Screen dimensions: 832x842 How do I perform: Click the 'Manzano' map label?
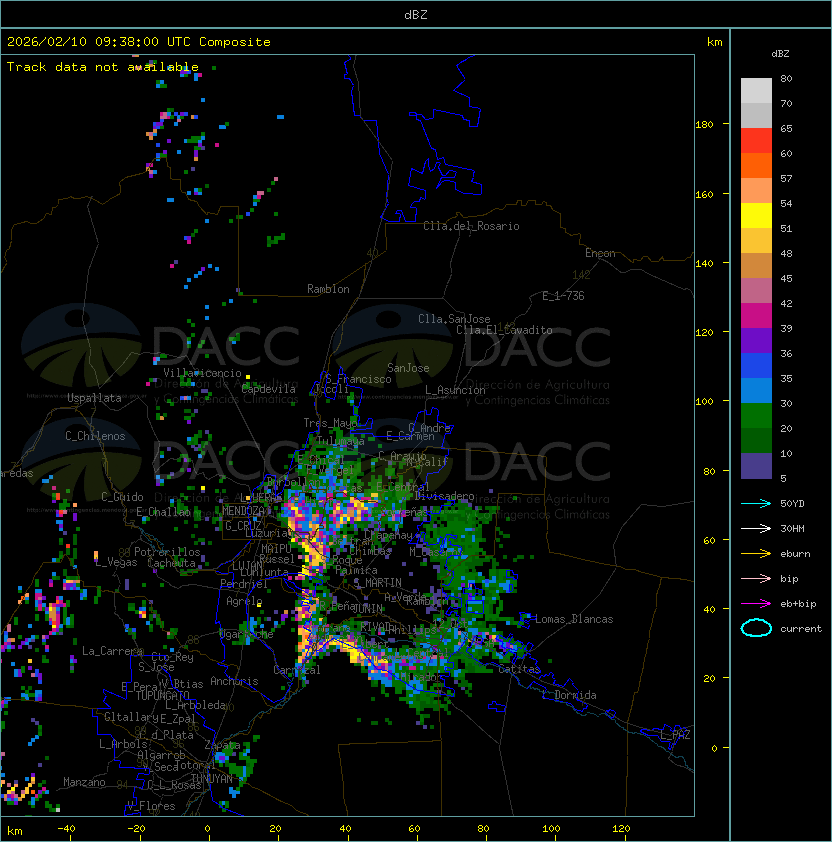84,782
